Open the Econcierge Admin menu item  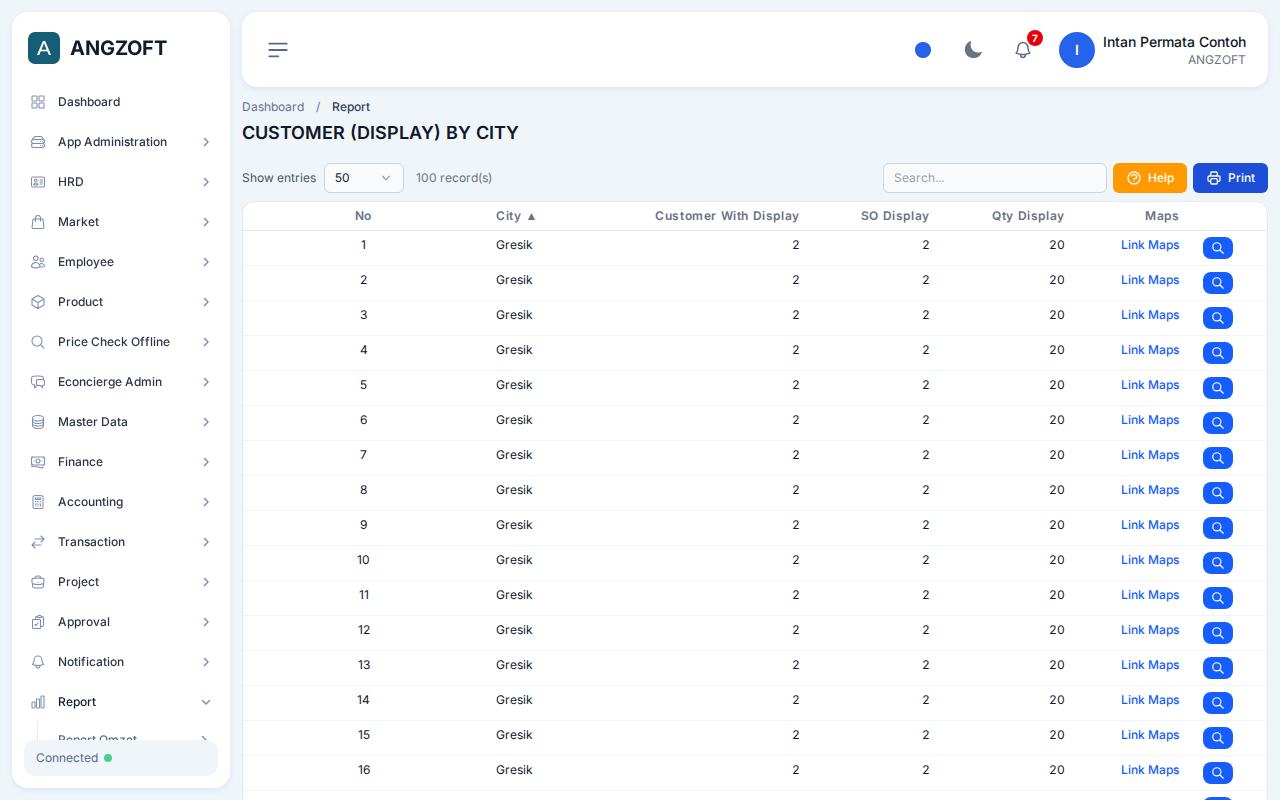pos(121,382)
